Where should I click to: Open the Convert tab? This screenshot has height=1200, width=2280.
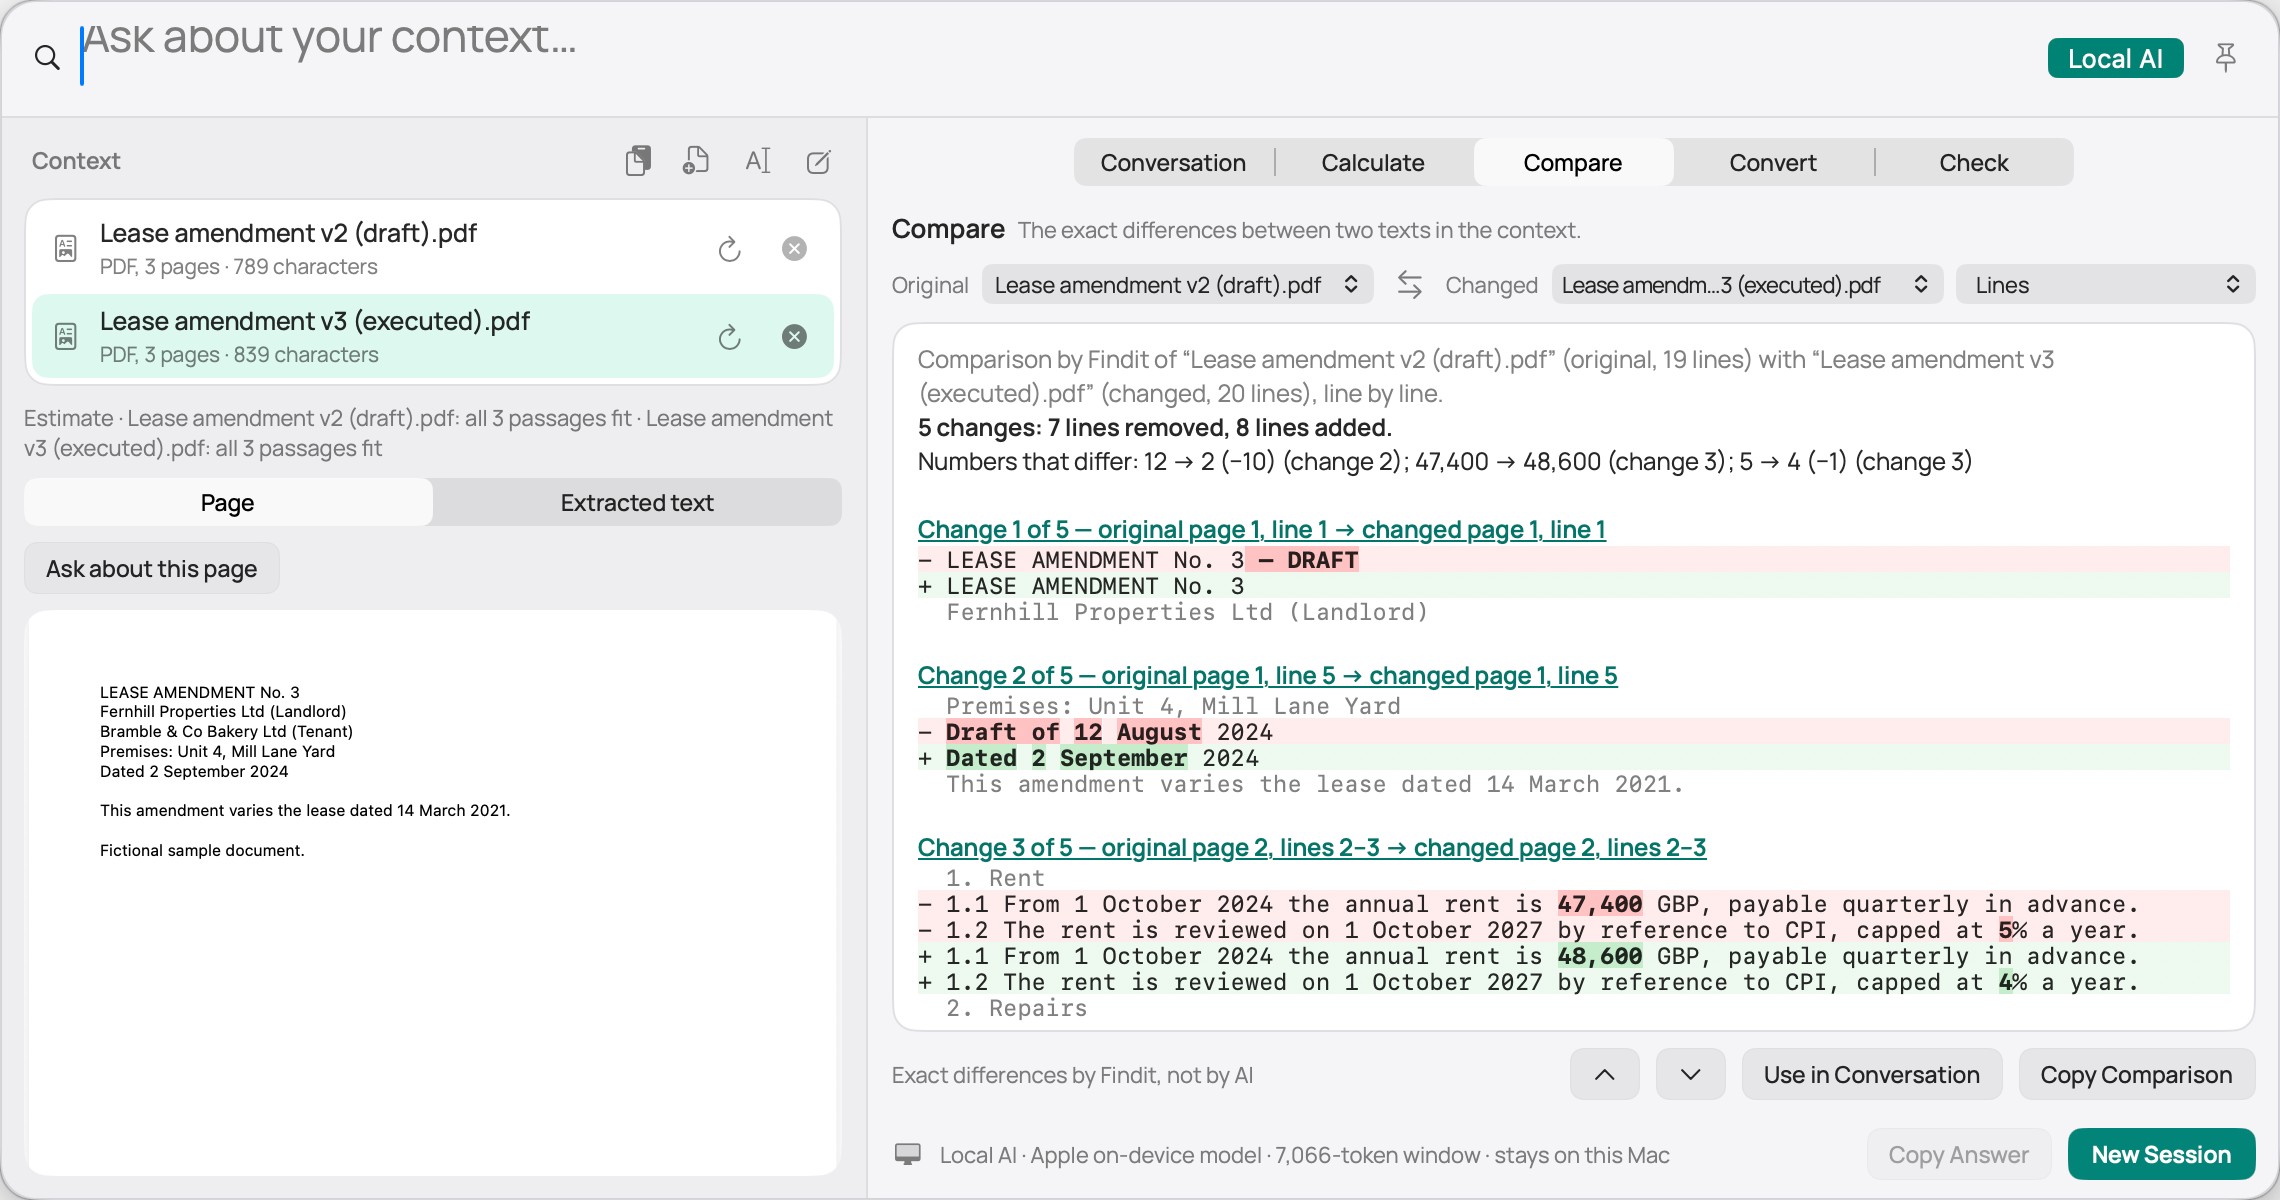tap(1773, 162)
